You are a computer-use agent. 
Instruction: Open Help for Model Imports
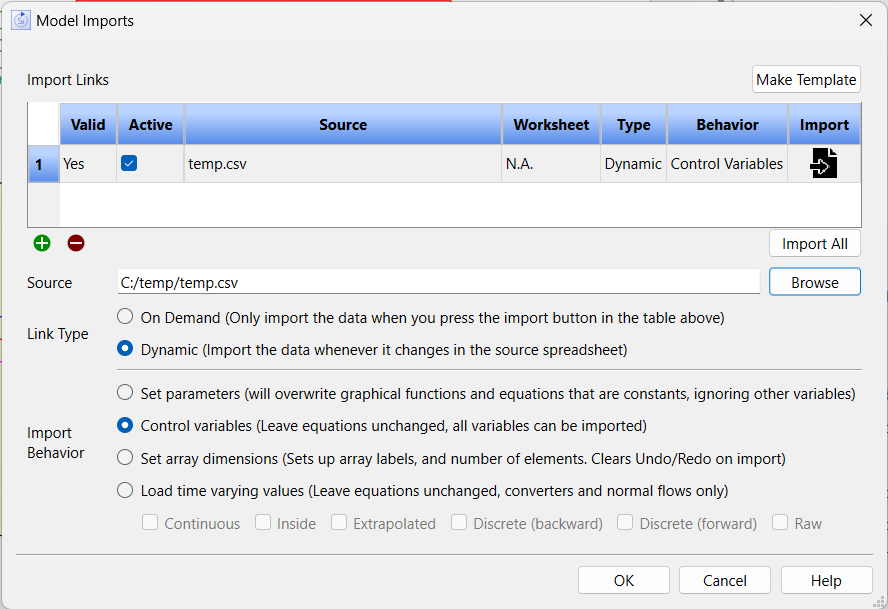[x=826, y=581]
